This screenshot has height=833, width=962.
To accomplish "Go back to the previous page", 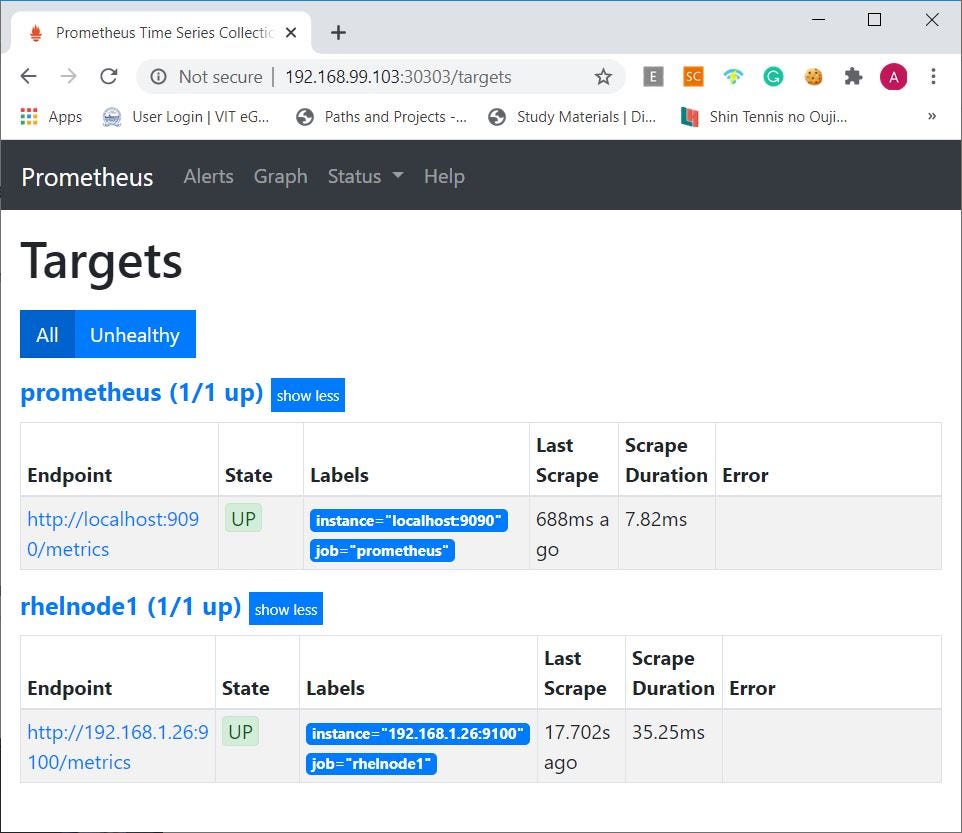I will click(28, 77).
